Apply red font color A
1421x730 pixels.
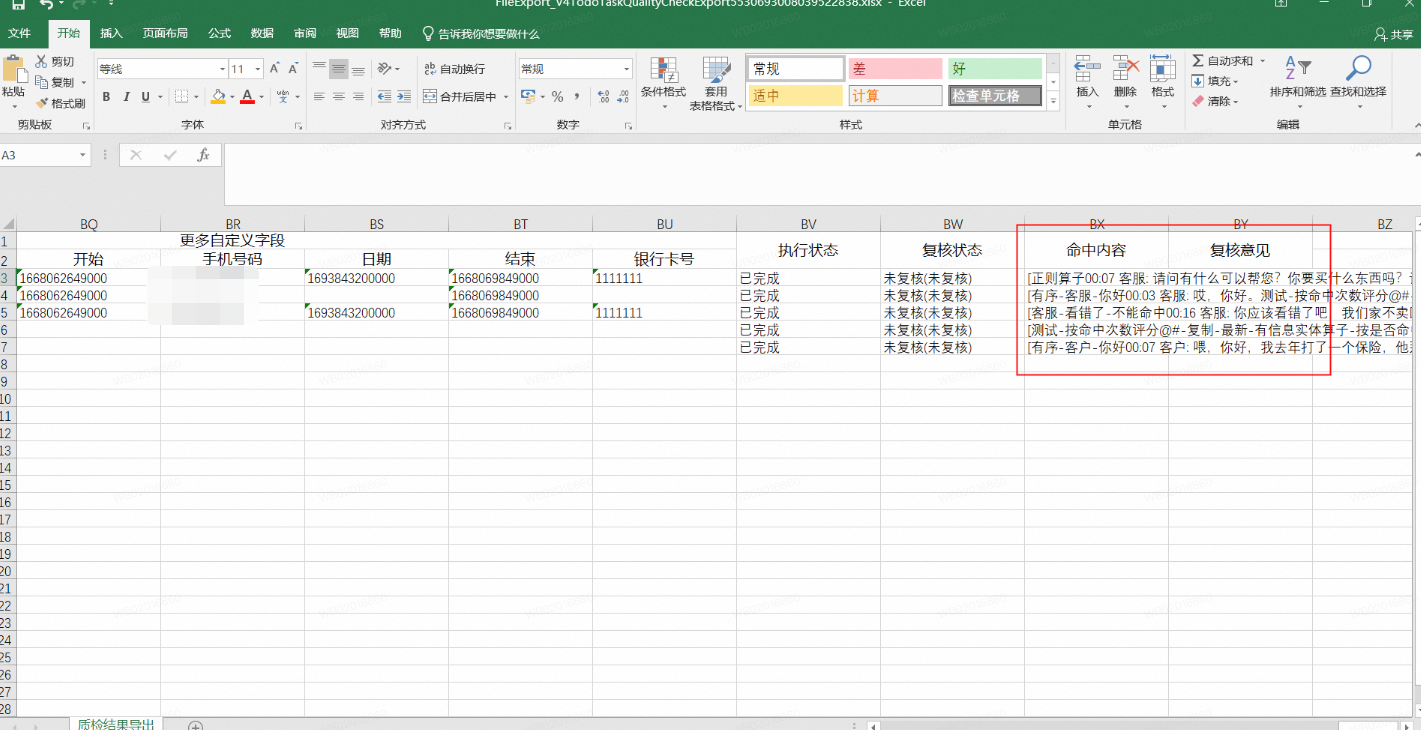(x=247, y=97)
